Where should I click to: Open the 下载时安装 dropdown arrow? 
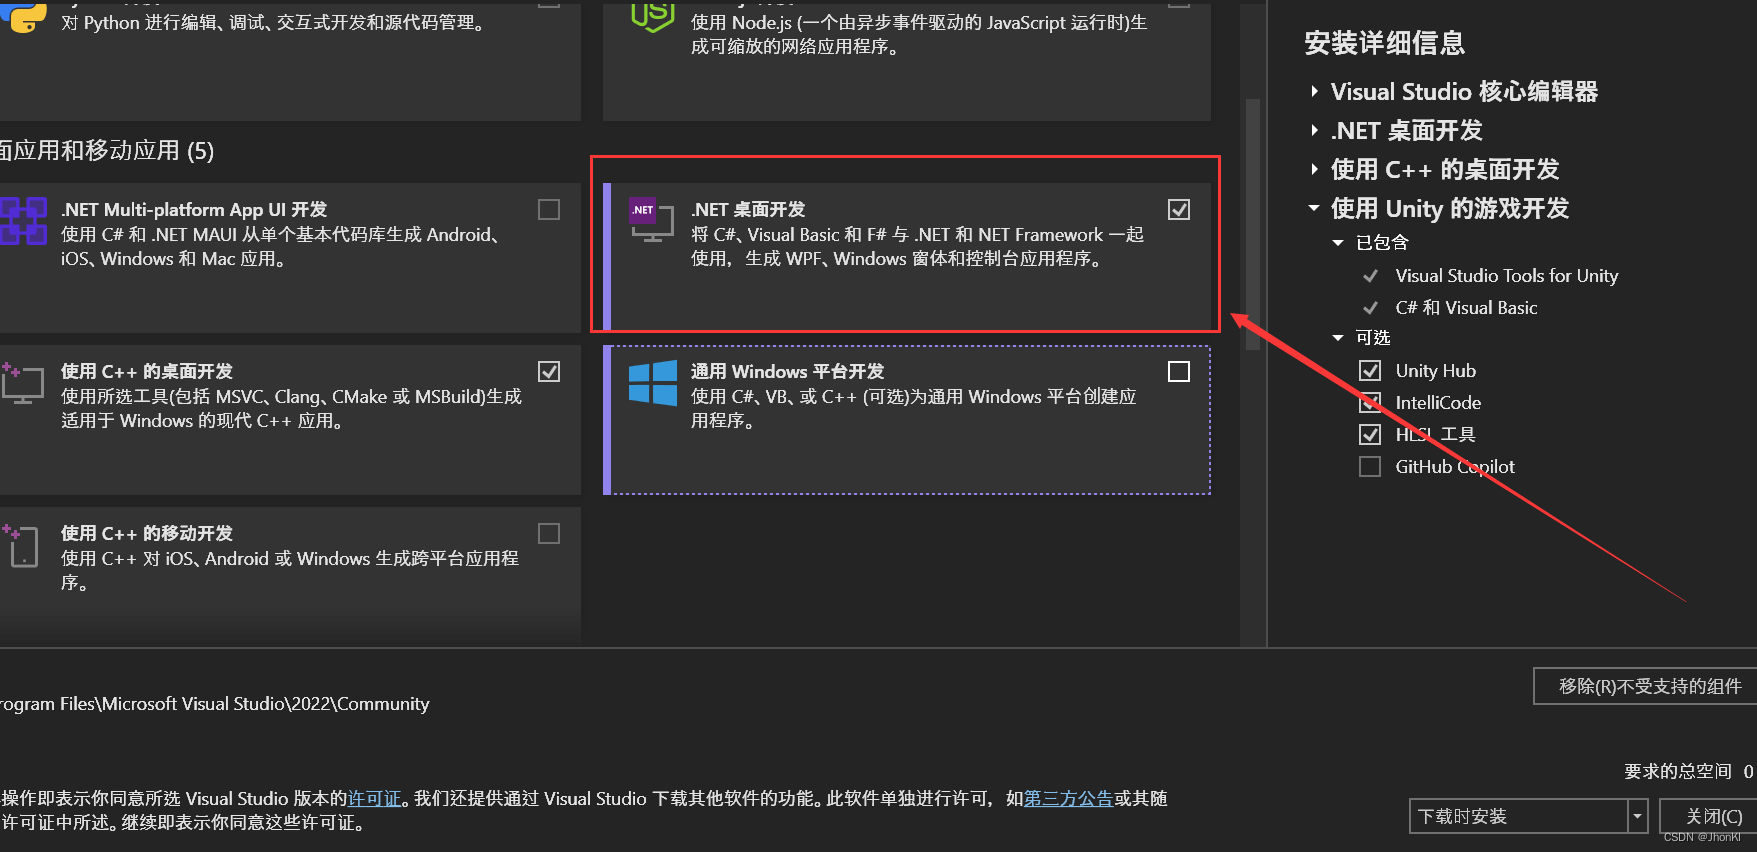pos(1637,816)
